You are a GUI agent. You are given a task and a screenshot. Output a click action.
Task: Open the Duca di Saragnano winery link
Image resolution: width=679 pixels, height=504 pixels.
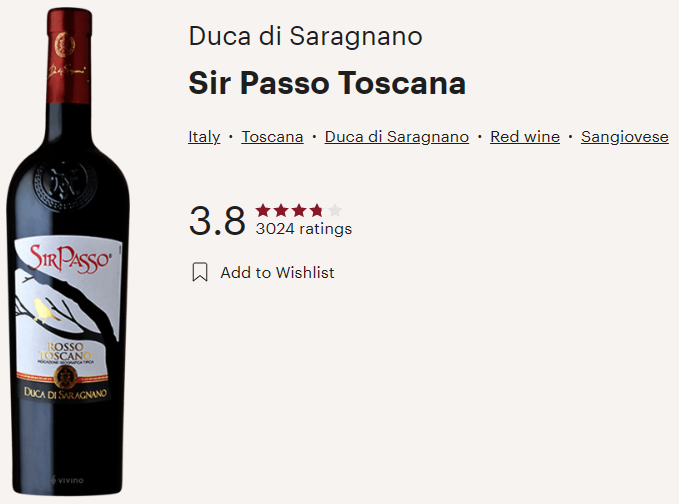click(397, 137)
